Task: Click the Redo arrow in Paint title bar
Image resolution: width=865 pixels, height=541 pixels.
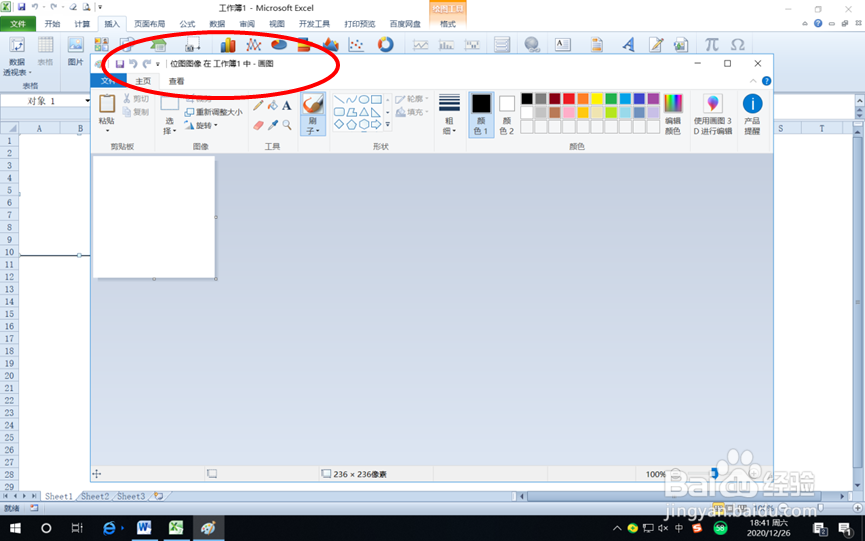Action: point(147,64)
